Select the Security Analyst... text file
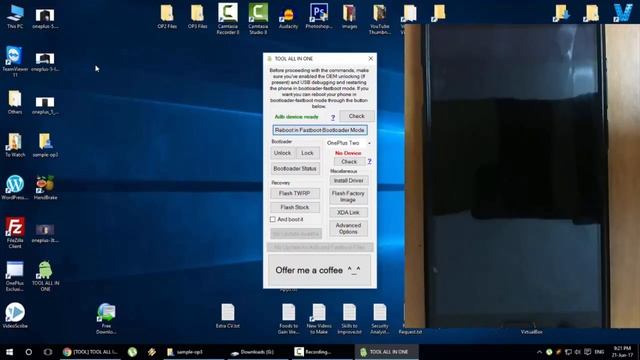Viewport: 640px width, 360px height. point(380,319)
